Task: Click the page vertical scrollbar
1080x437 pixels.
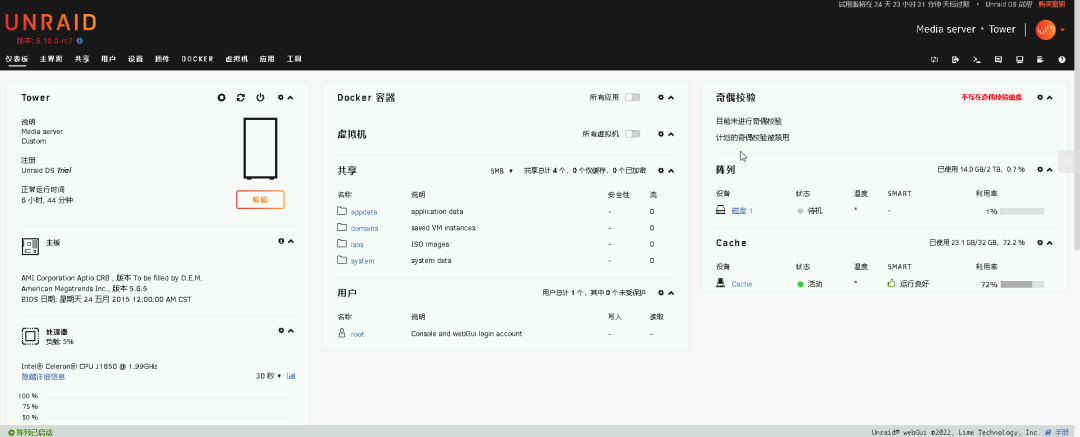Action: pos(1077,159)
